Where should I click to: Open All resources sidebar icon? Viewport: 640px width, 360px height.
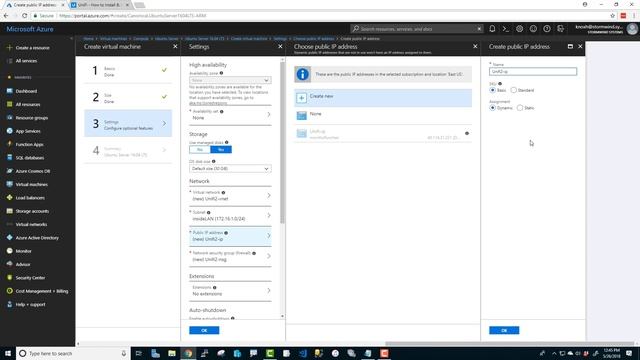click(x=9, y=104)
